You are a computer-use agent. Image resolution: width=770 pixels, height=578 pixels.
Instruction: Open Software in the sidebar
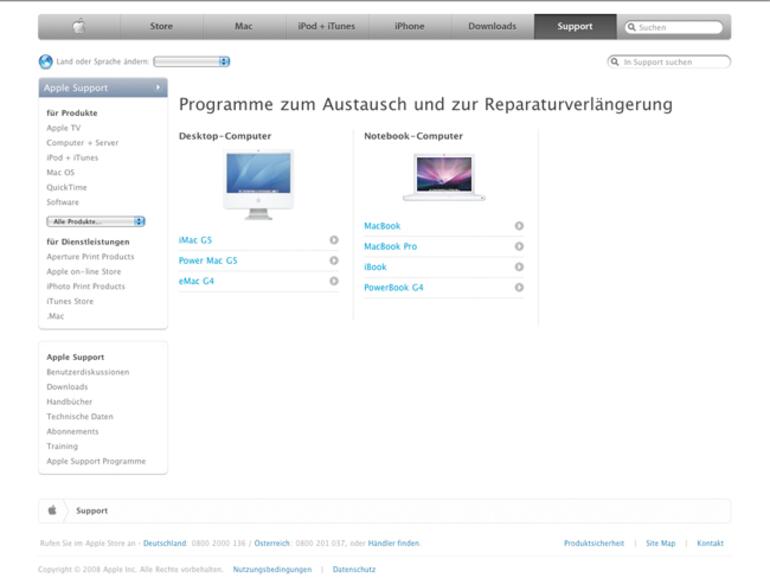(x=62, y=202)
